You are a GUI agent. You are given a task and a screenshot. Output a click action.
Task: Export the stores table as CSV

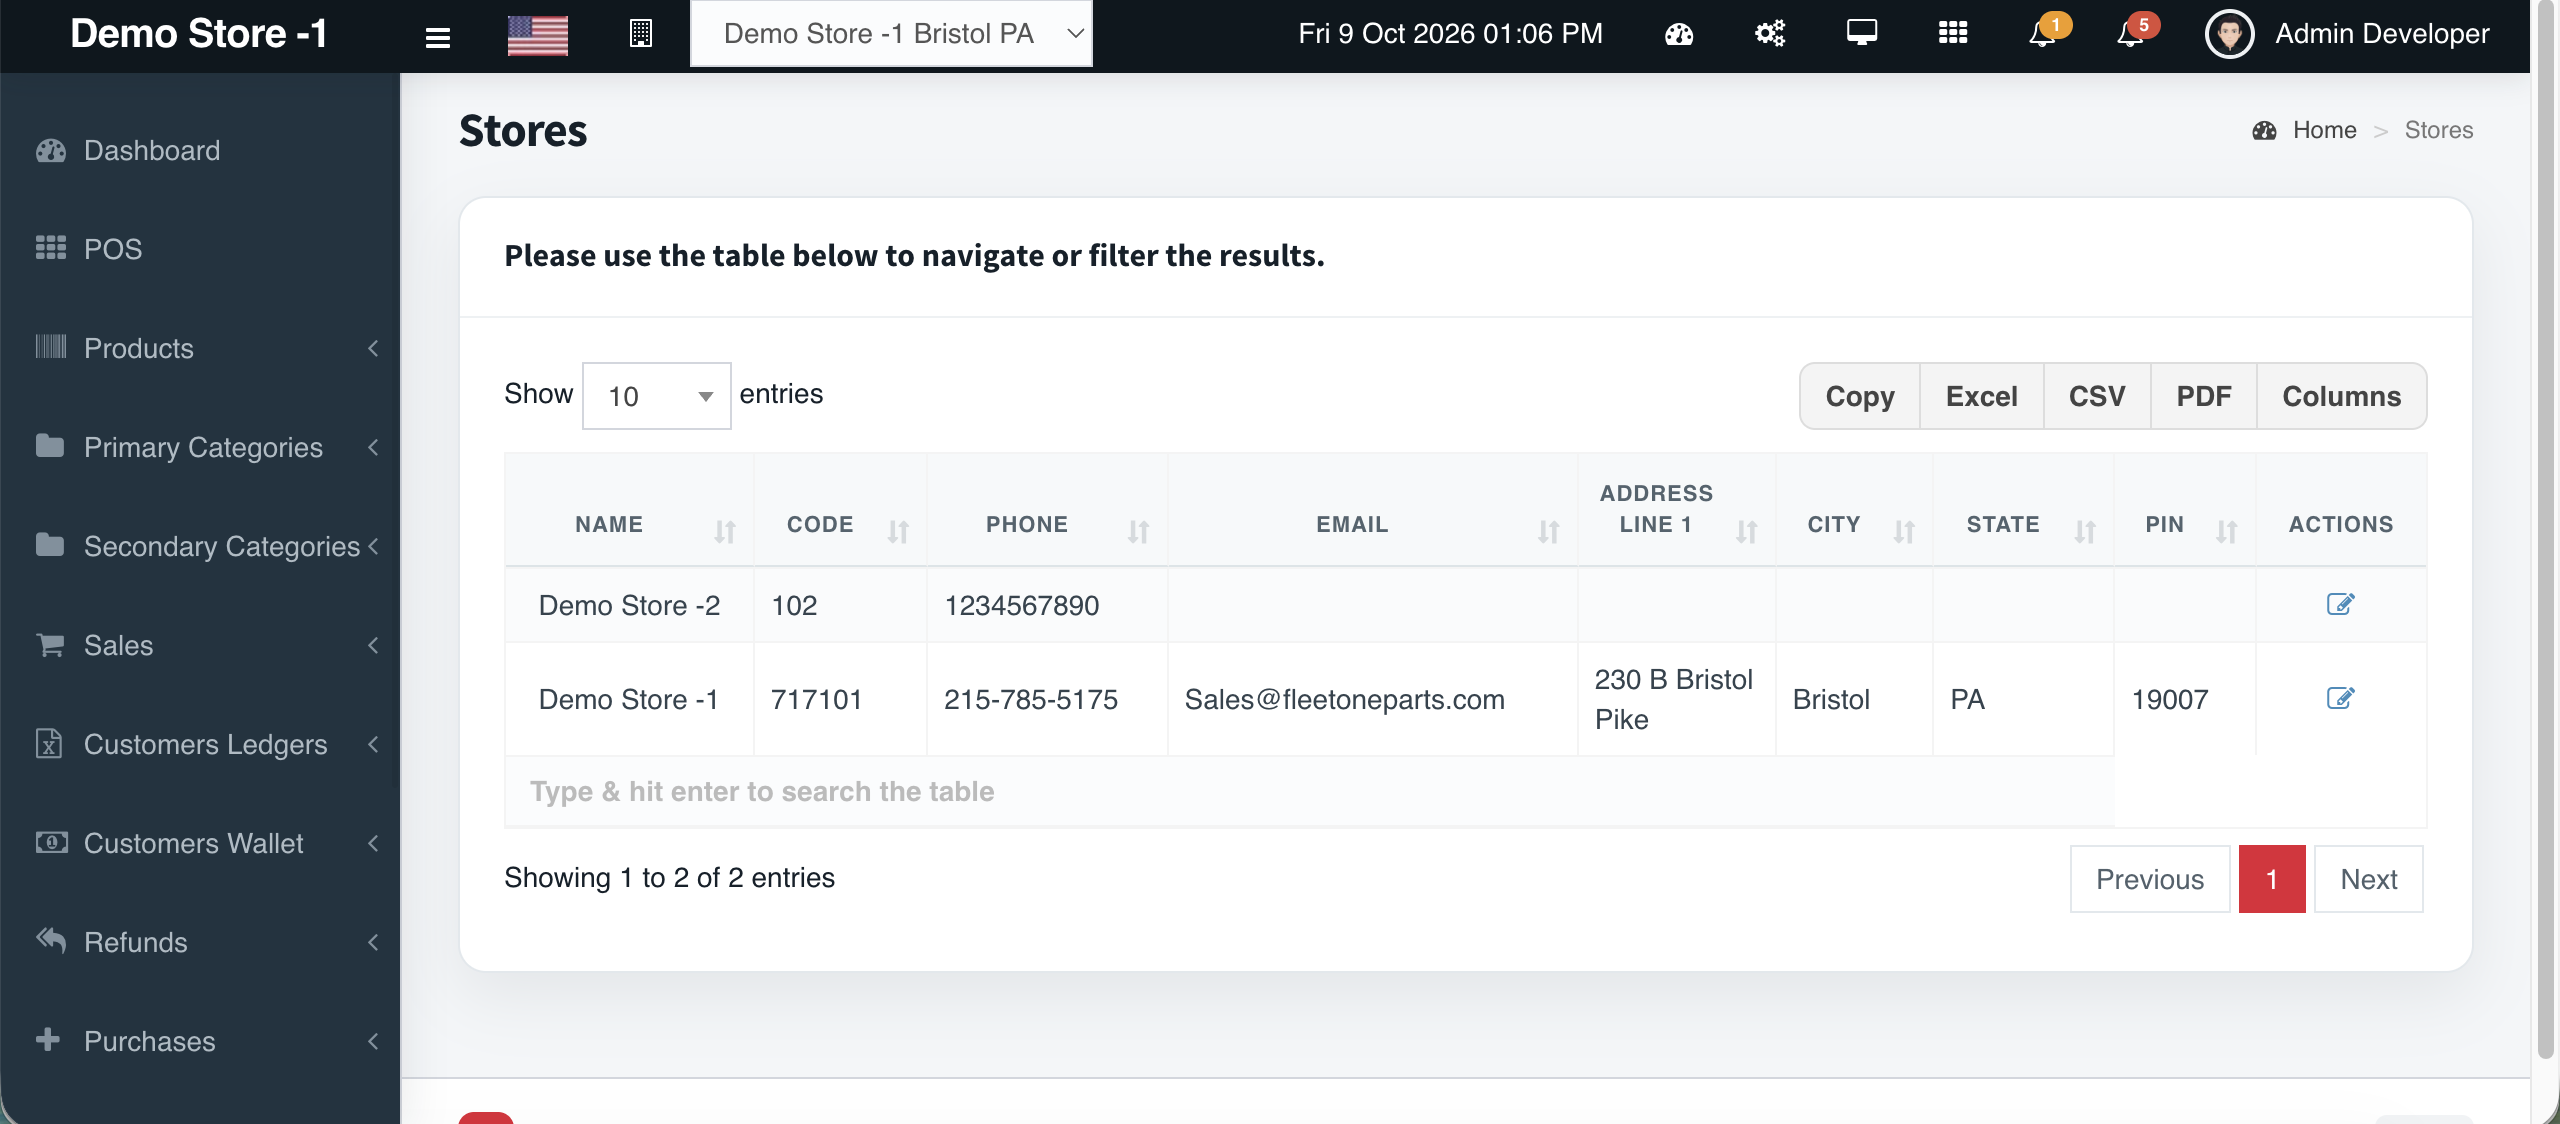pos(2097,396)
